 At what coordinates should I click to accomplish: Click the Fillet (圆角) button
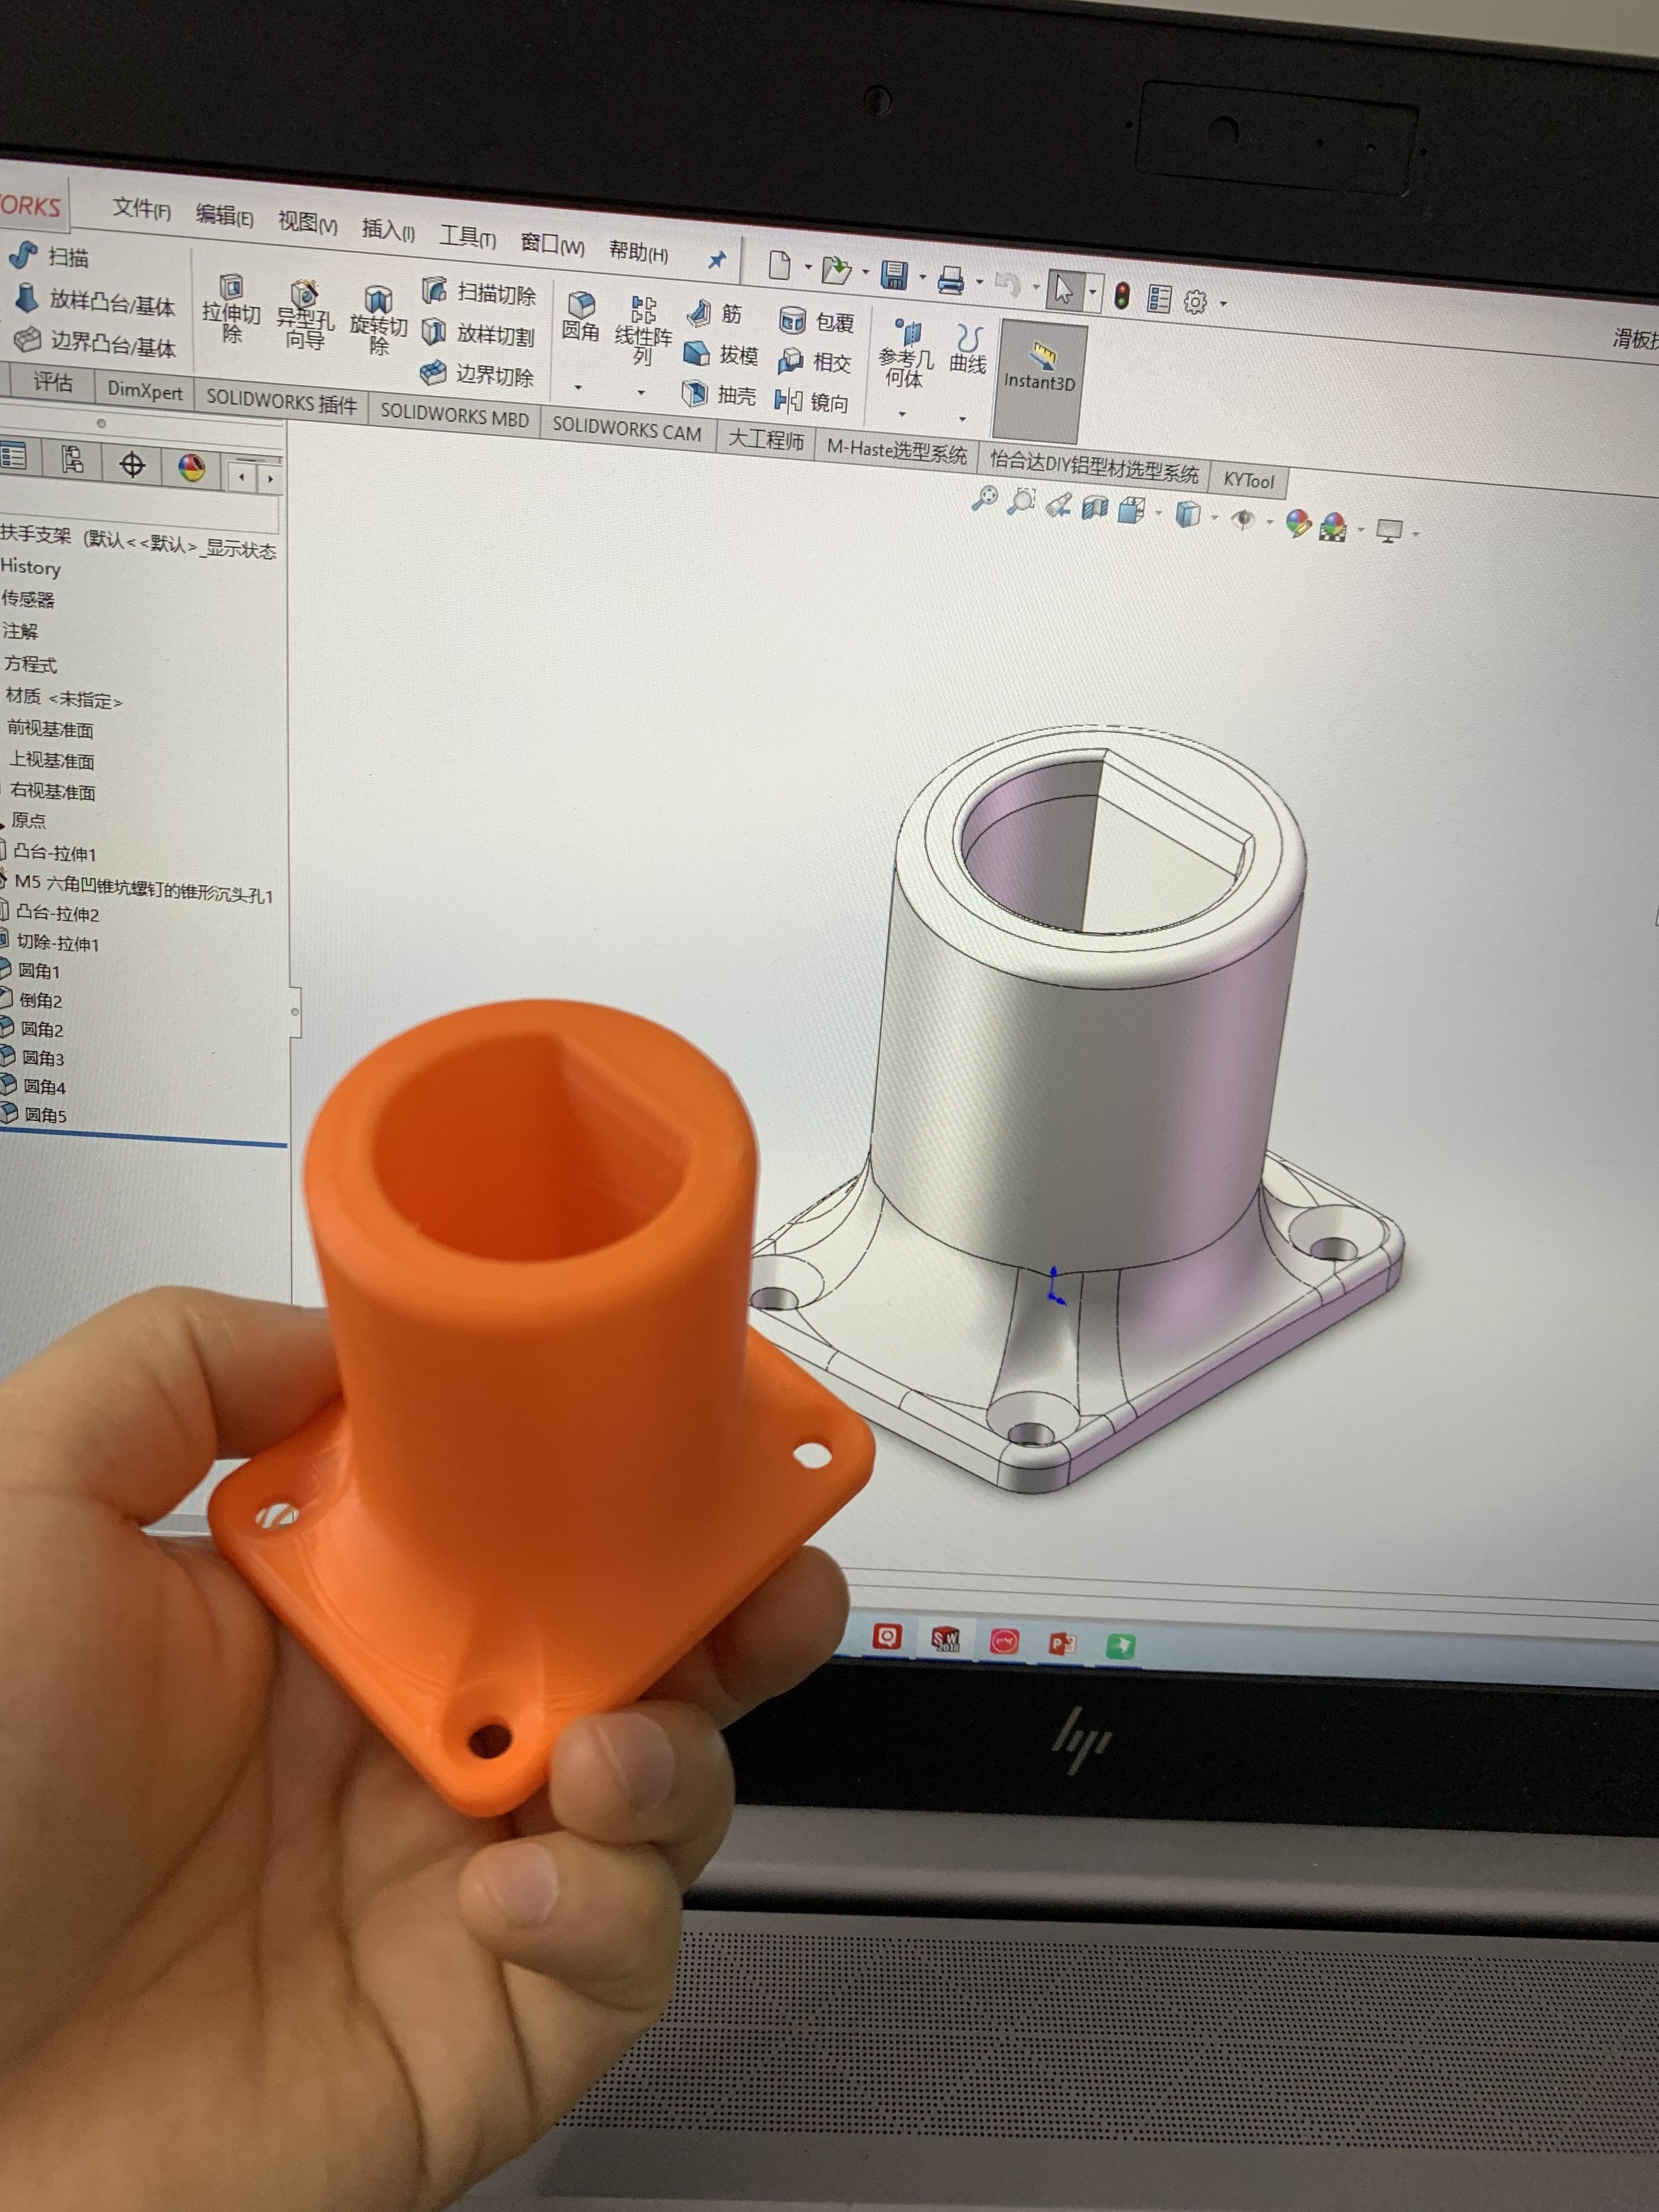[580, 316]
